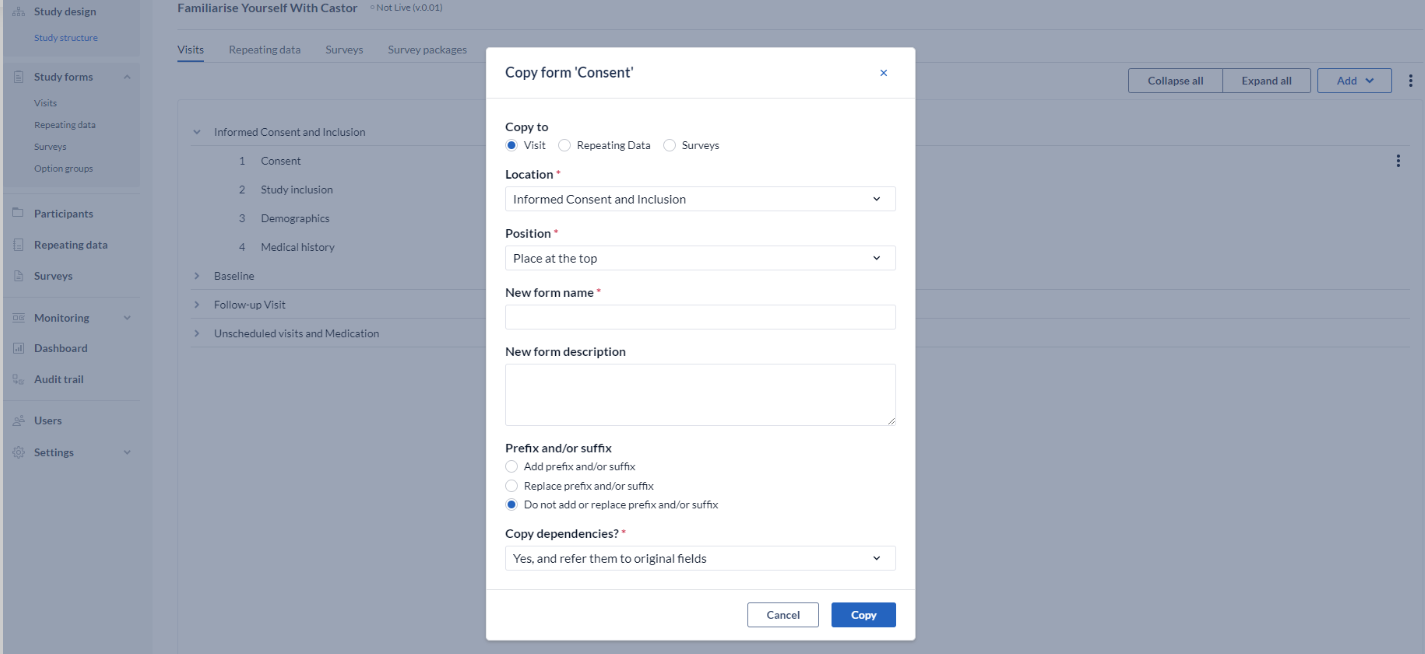Open the Add dropdown button

tap(1354, 81)
